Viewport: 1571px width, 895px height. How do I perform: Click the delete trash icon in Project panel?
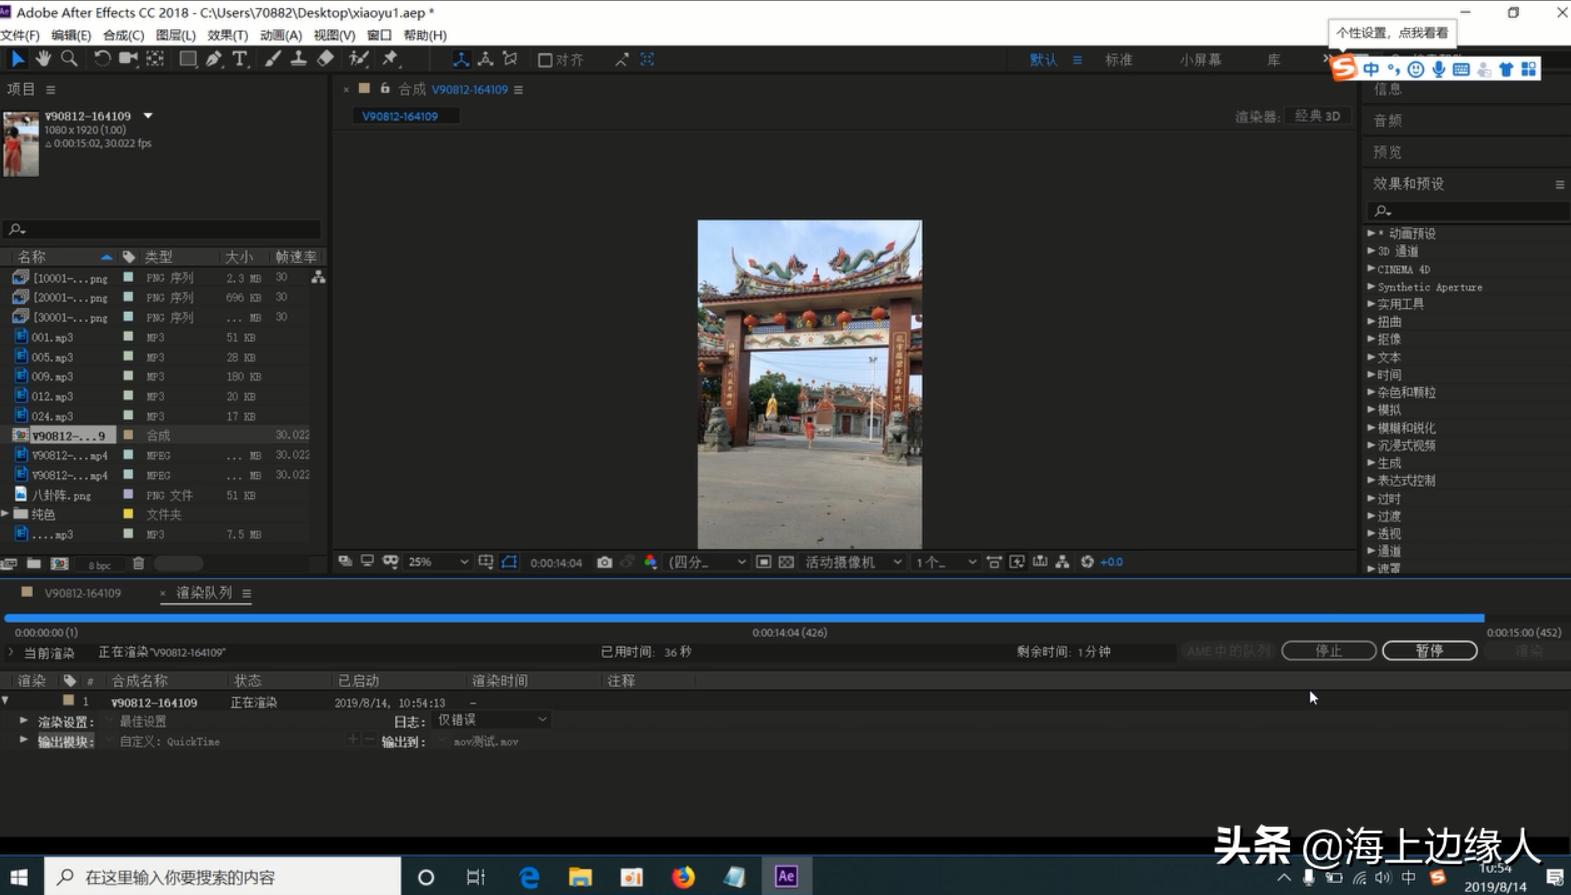click(x=138, y=564)
